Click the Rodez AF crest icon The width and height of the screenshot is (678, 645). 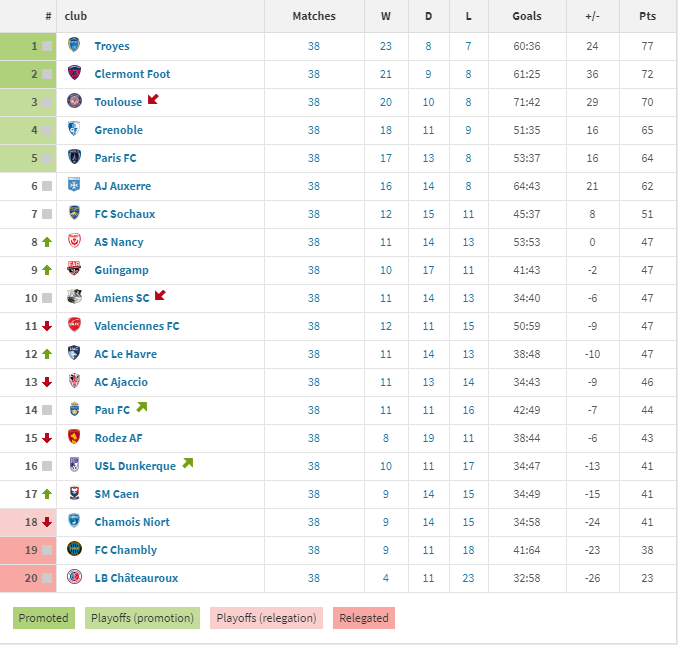[x=74, y=437]
